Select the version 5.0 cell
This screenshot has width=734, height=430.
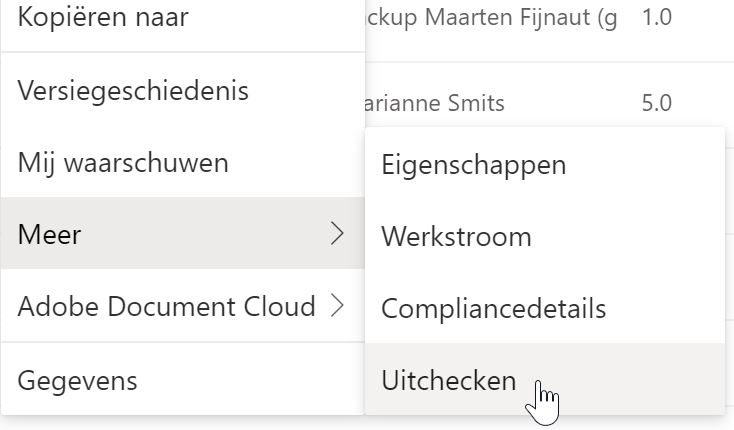657,103
